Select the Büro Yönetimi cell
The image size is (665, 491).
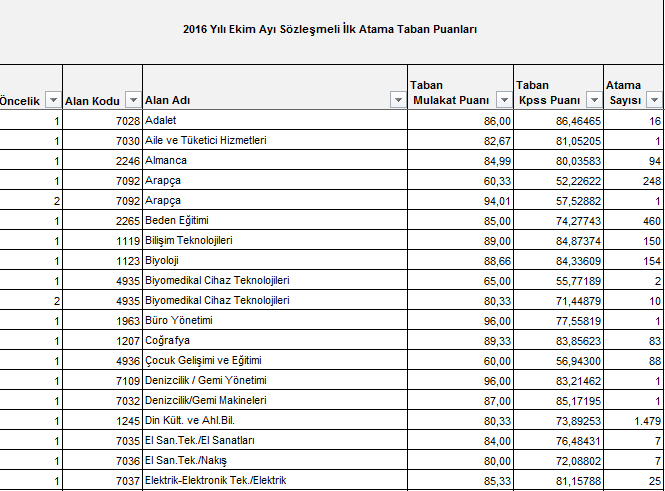pyautogui.click(x=179, y=321)
